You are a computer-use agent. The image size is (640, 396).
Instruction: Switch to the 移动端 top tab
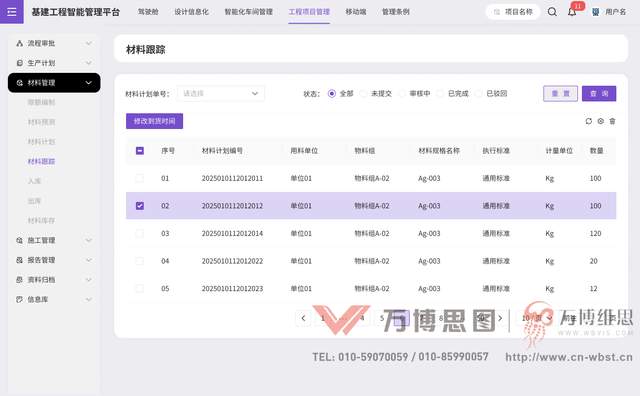click(356, 12)
